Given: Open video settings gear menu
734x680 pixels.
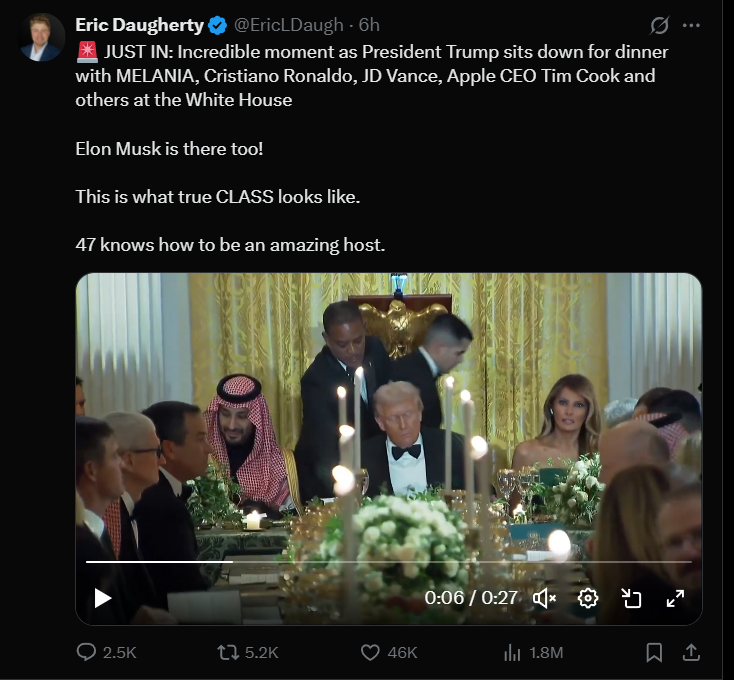Looking at the screenshot, I should 588,598.
